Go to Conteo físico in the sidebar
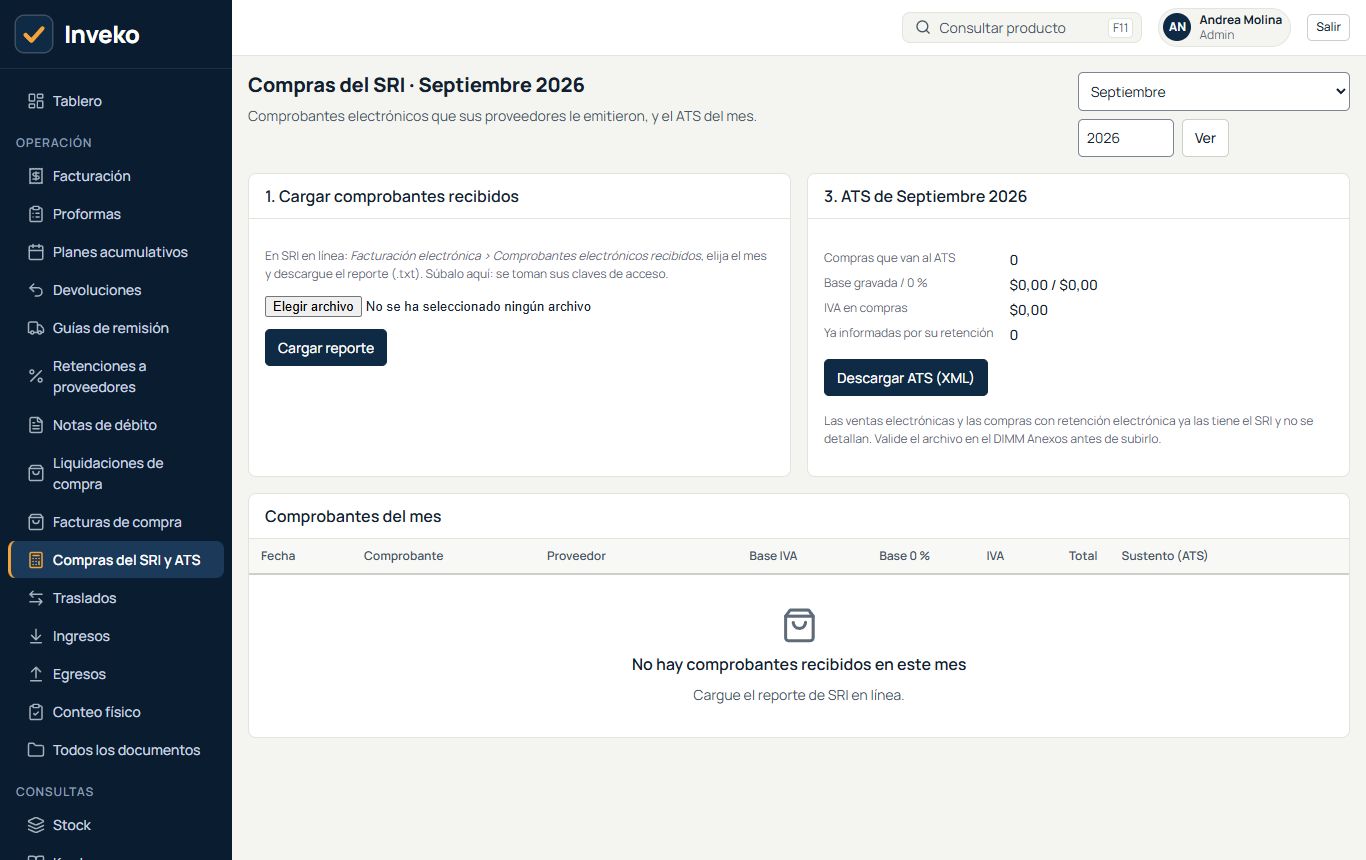Image resolution: width=1366 pixels, height=860 pixels. click(x=116, y=712)
